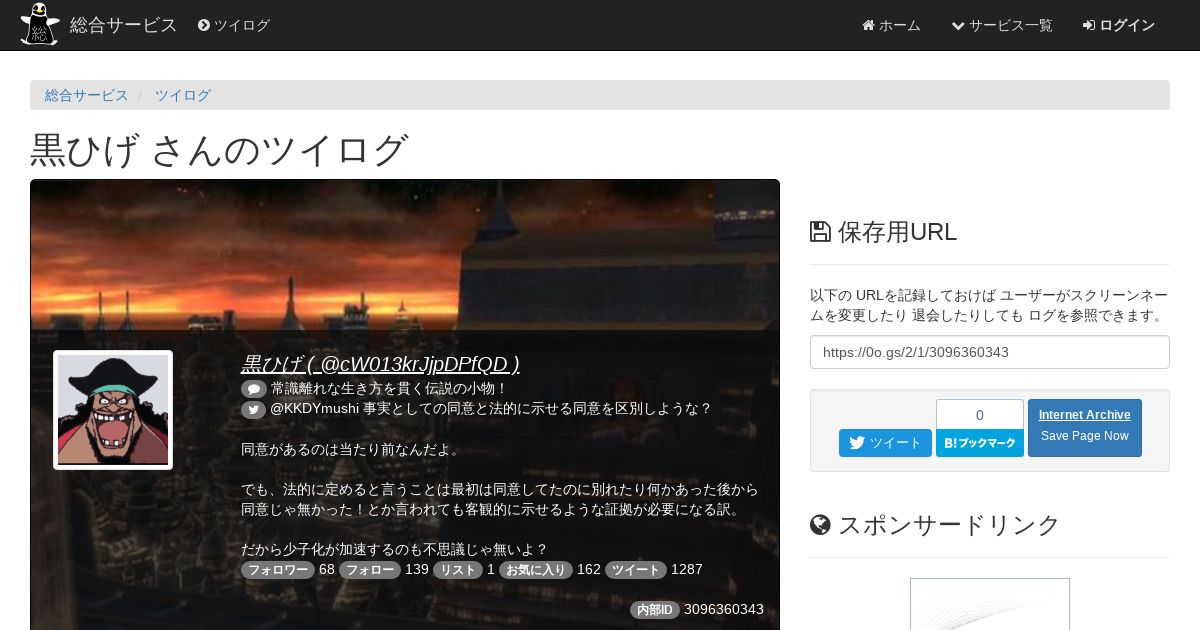Screen dimensions: 1200x630
Task: Click the Hatena bookmark count 0
Action: click(980, 414)
